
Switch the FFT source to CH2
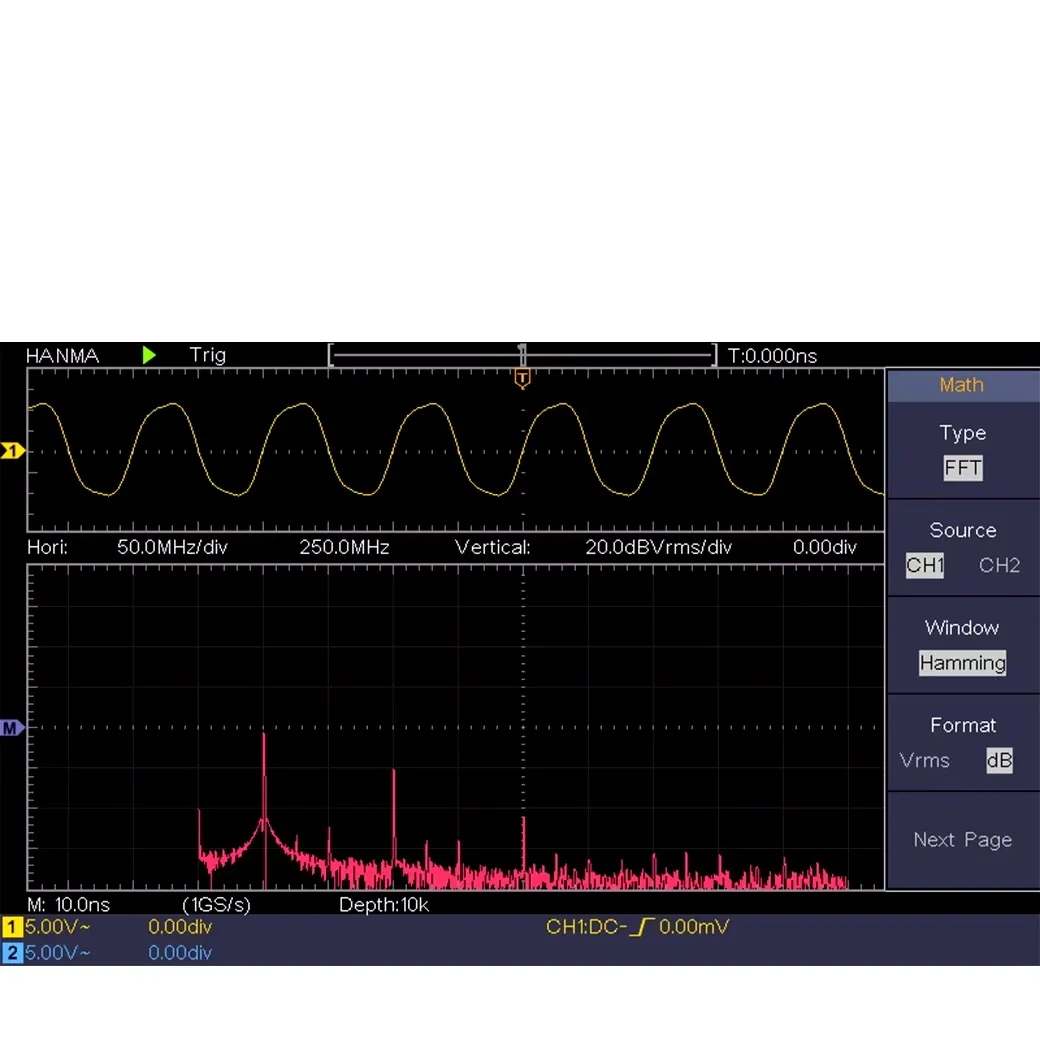click(x=999, y=566)
